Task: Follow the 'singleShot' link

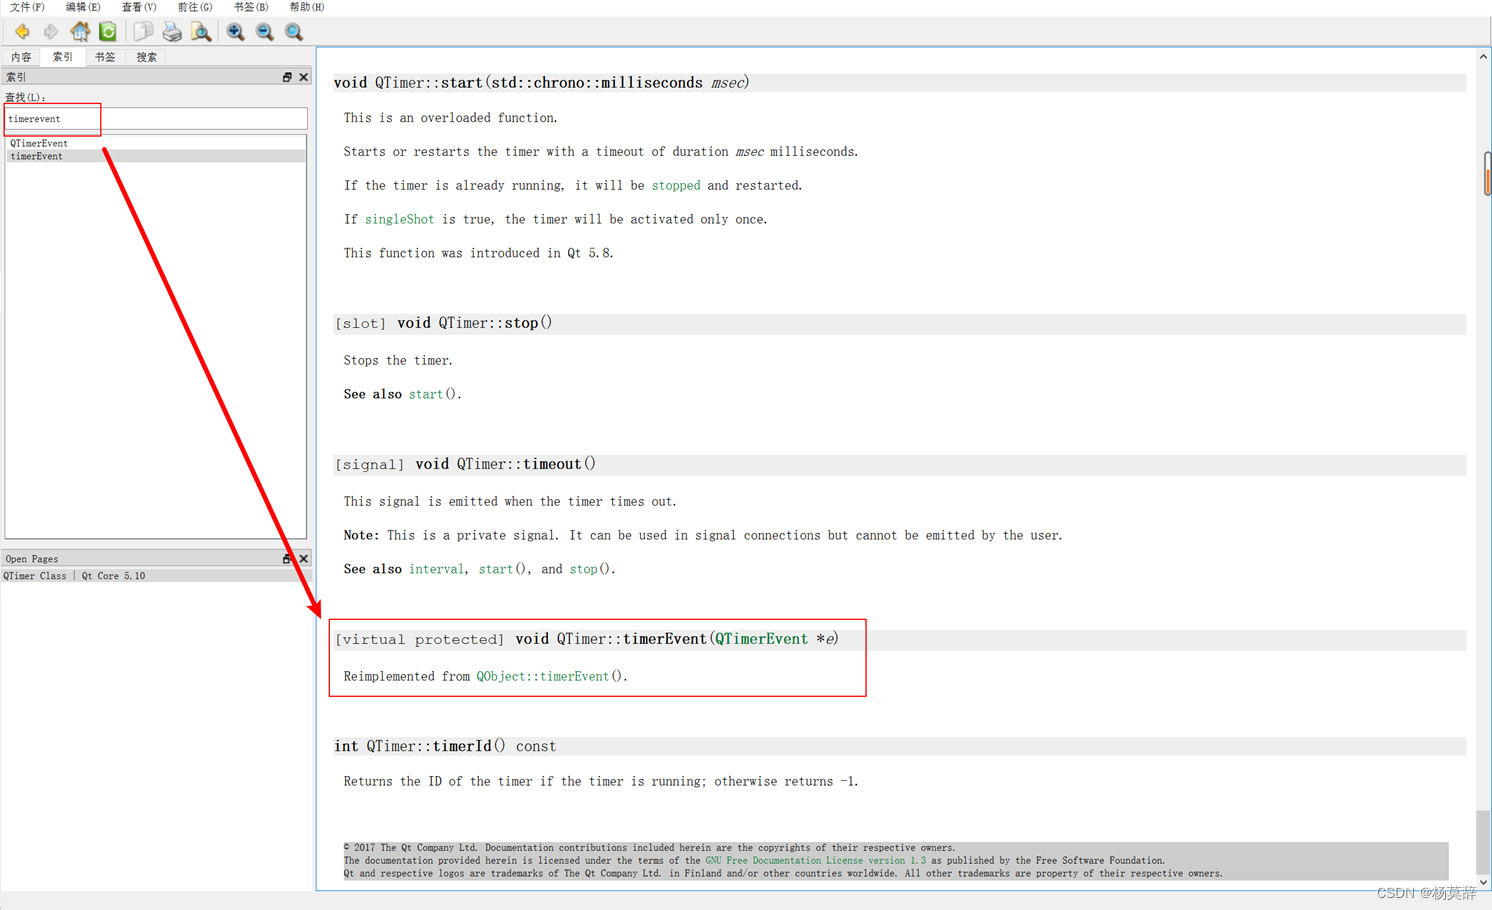Action: tap(400, 220)
